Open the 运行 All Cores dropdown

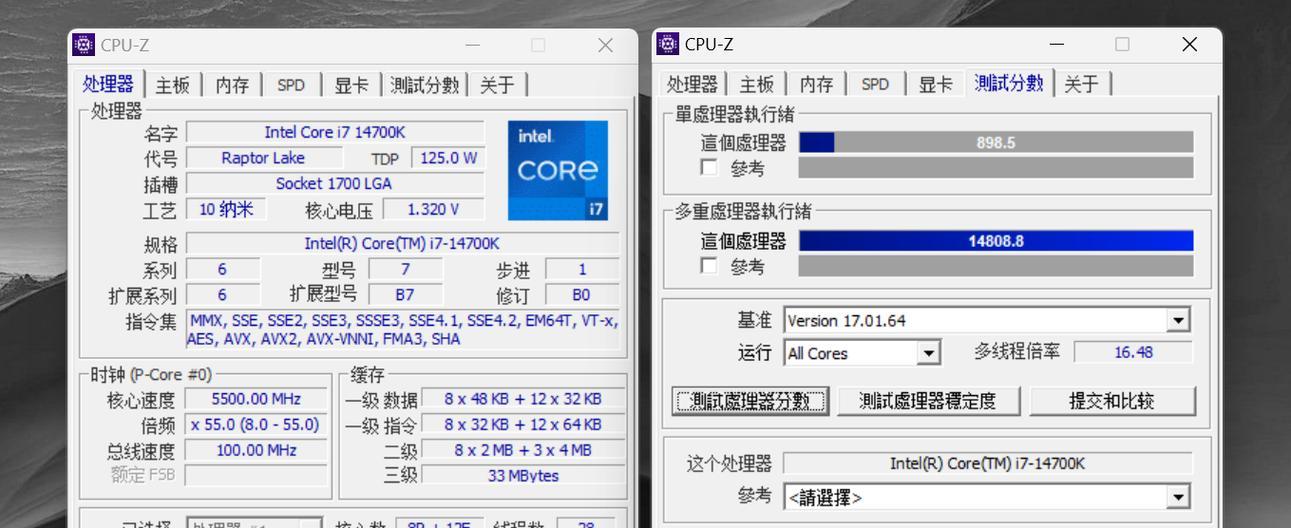click(862, 353)
